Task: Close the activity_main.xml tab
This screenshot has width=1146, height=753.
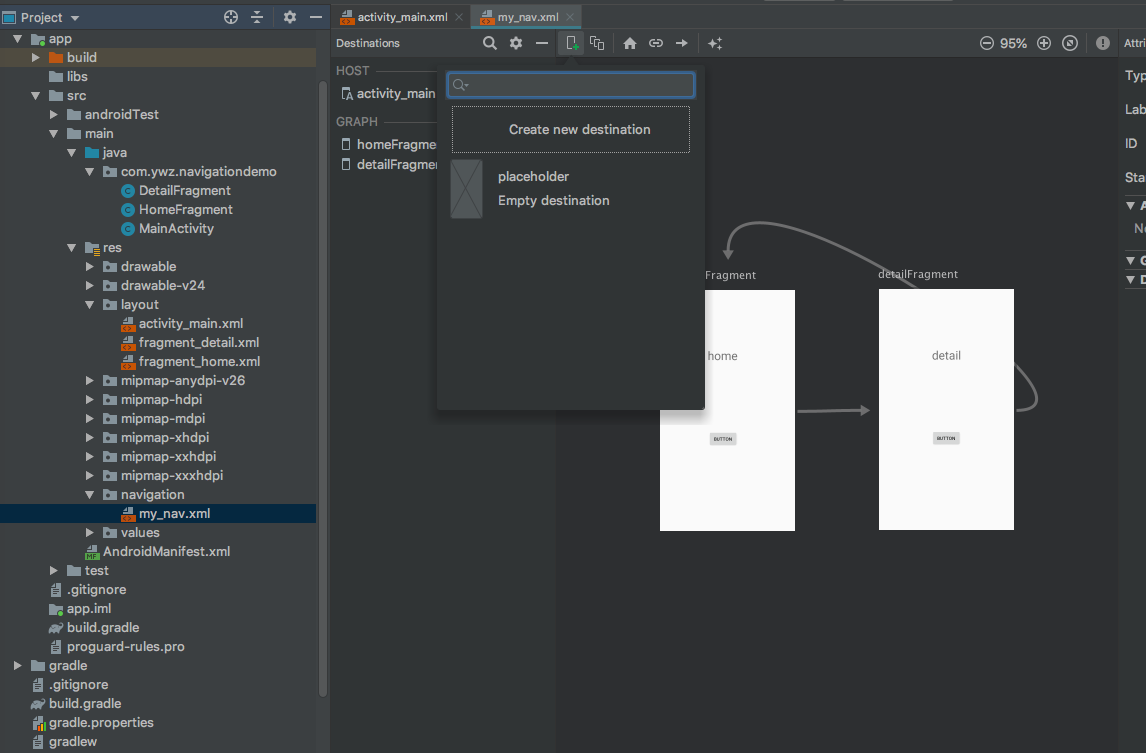Action: [459, 17]
